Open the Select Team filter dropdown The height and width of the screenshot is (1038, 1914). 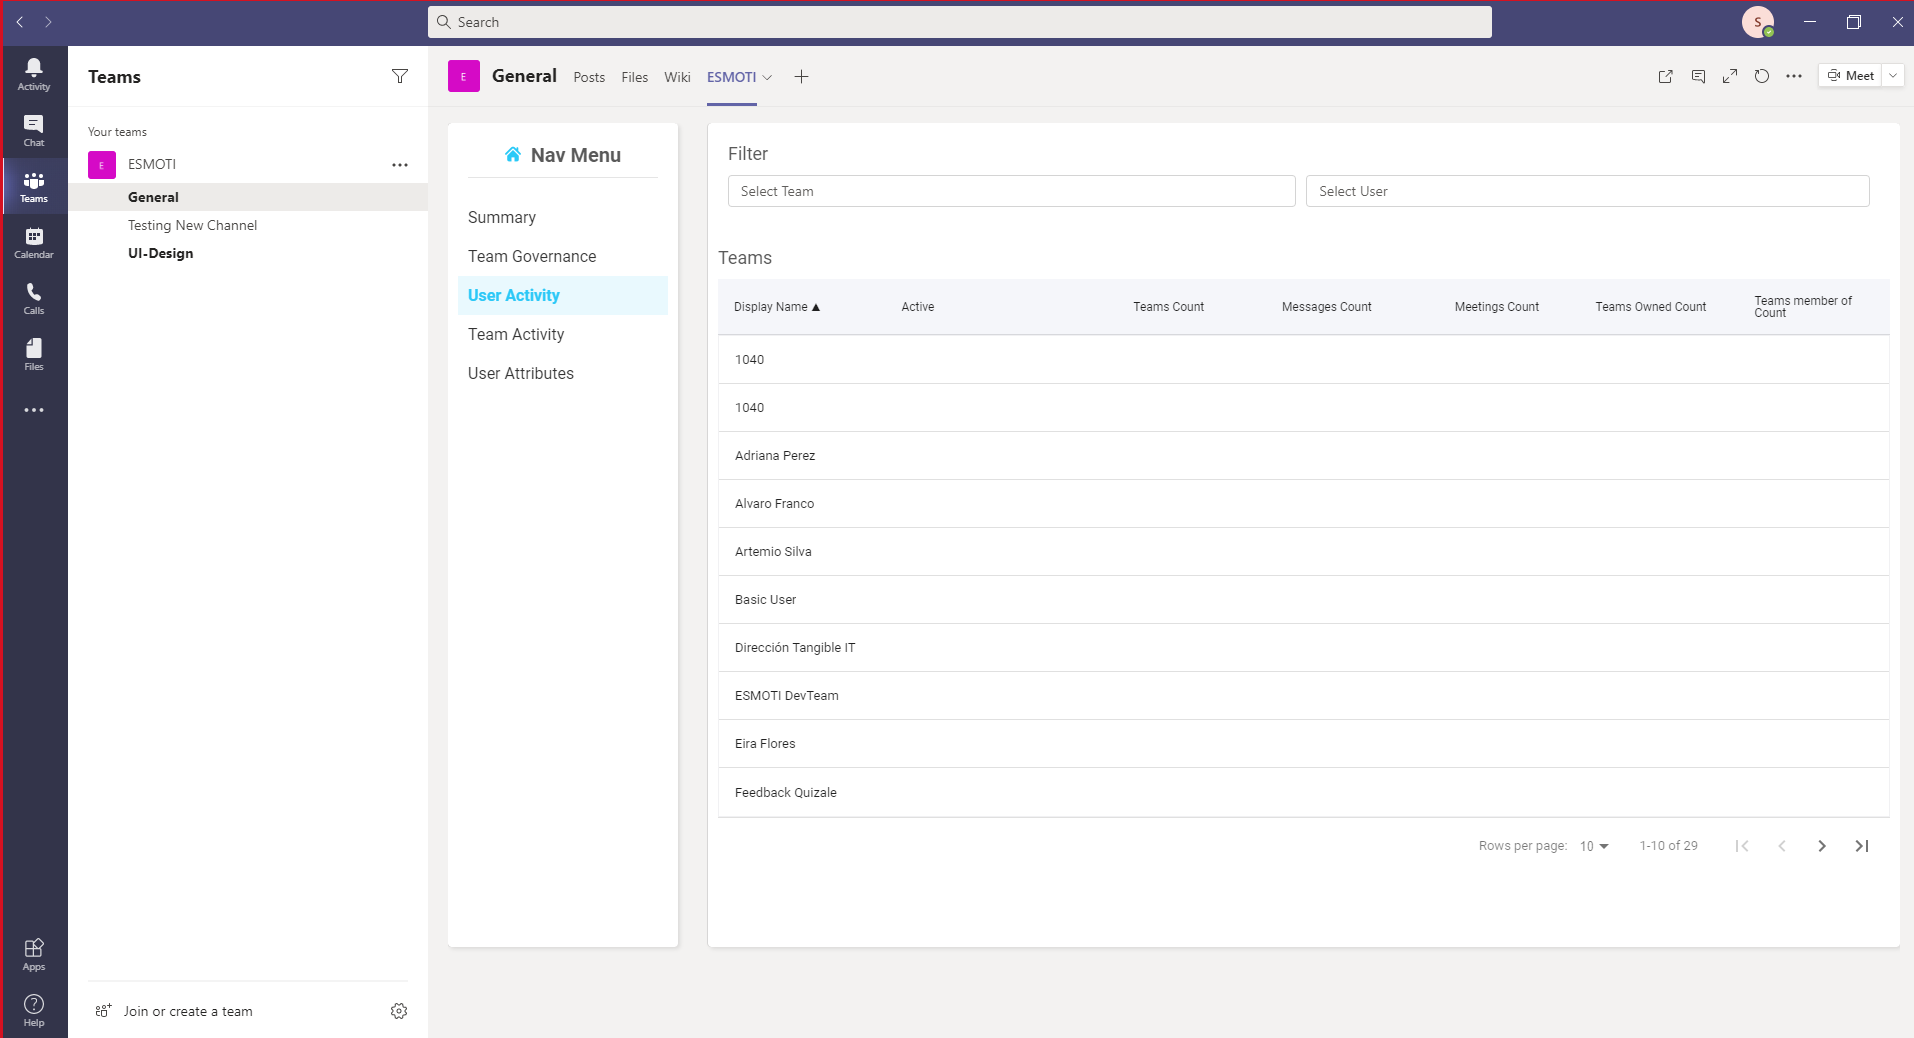pyautogui.click(x=1012, y=191)
